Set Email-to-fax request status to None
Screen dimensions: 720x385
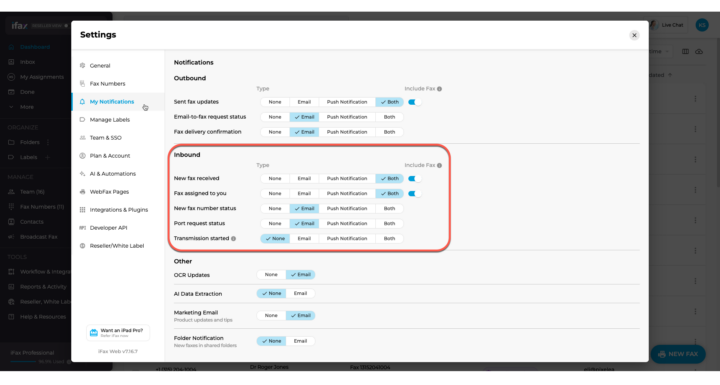point(275,117)
